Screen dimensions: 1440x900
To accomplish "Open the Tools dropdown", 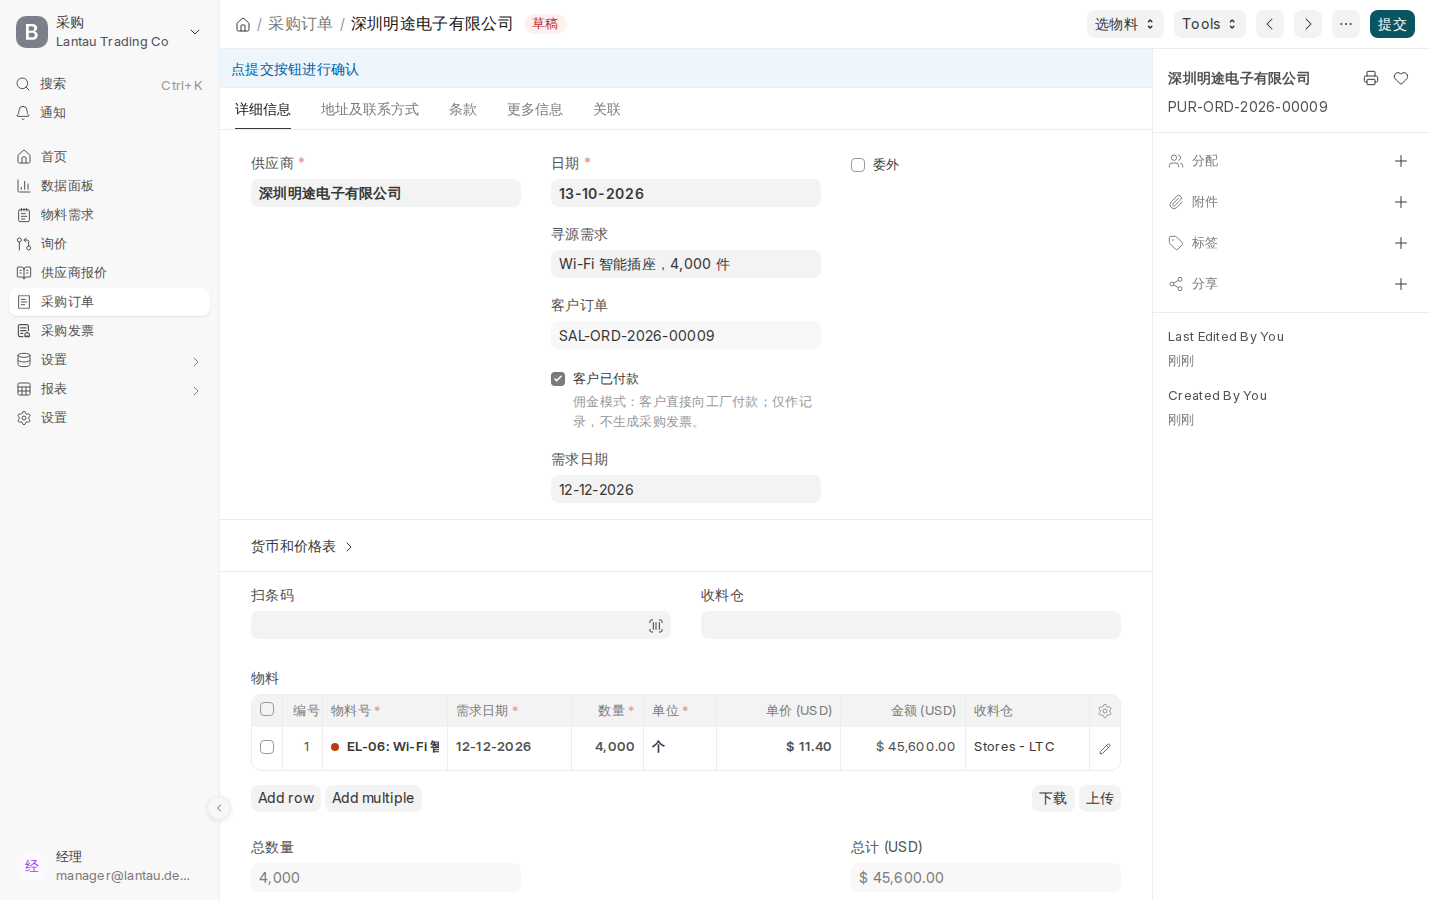I will tap(1210, 24).
